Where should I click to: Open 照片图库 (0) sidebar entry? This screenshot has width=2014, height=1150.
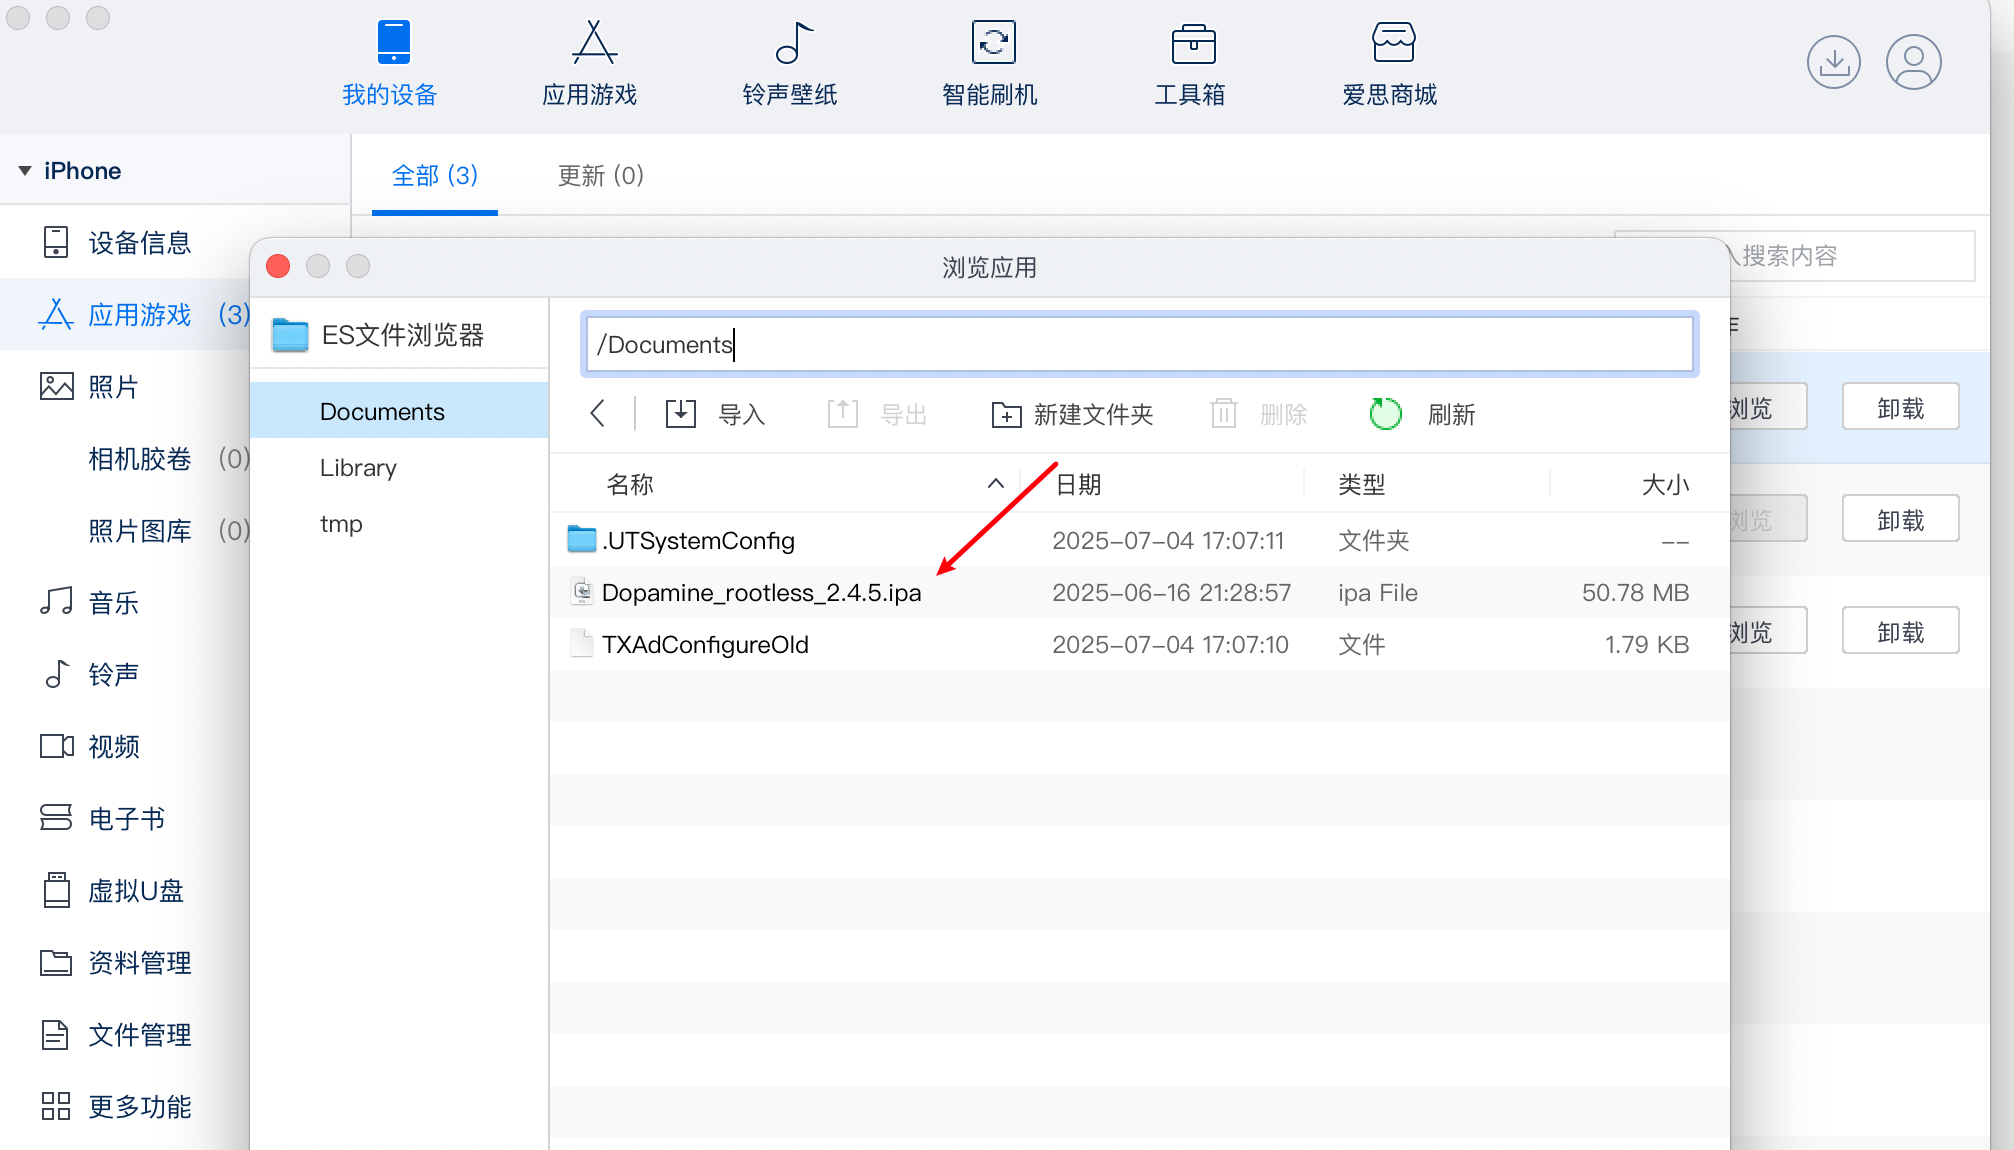tap(125, 531)
